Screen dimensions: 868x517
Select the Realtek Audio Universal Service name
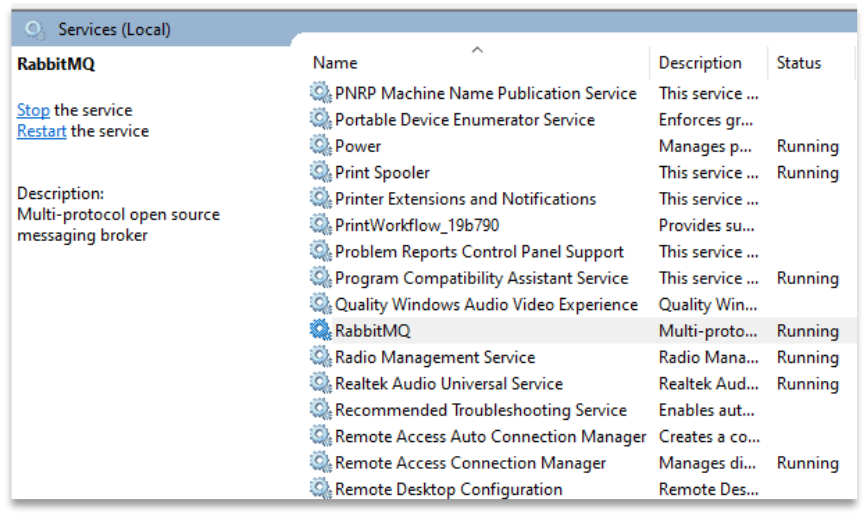(x=448, y=384)
